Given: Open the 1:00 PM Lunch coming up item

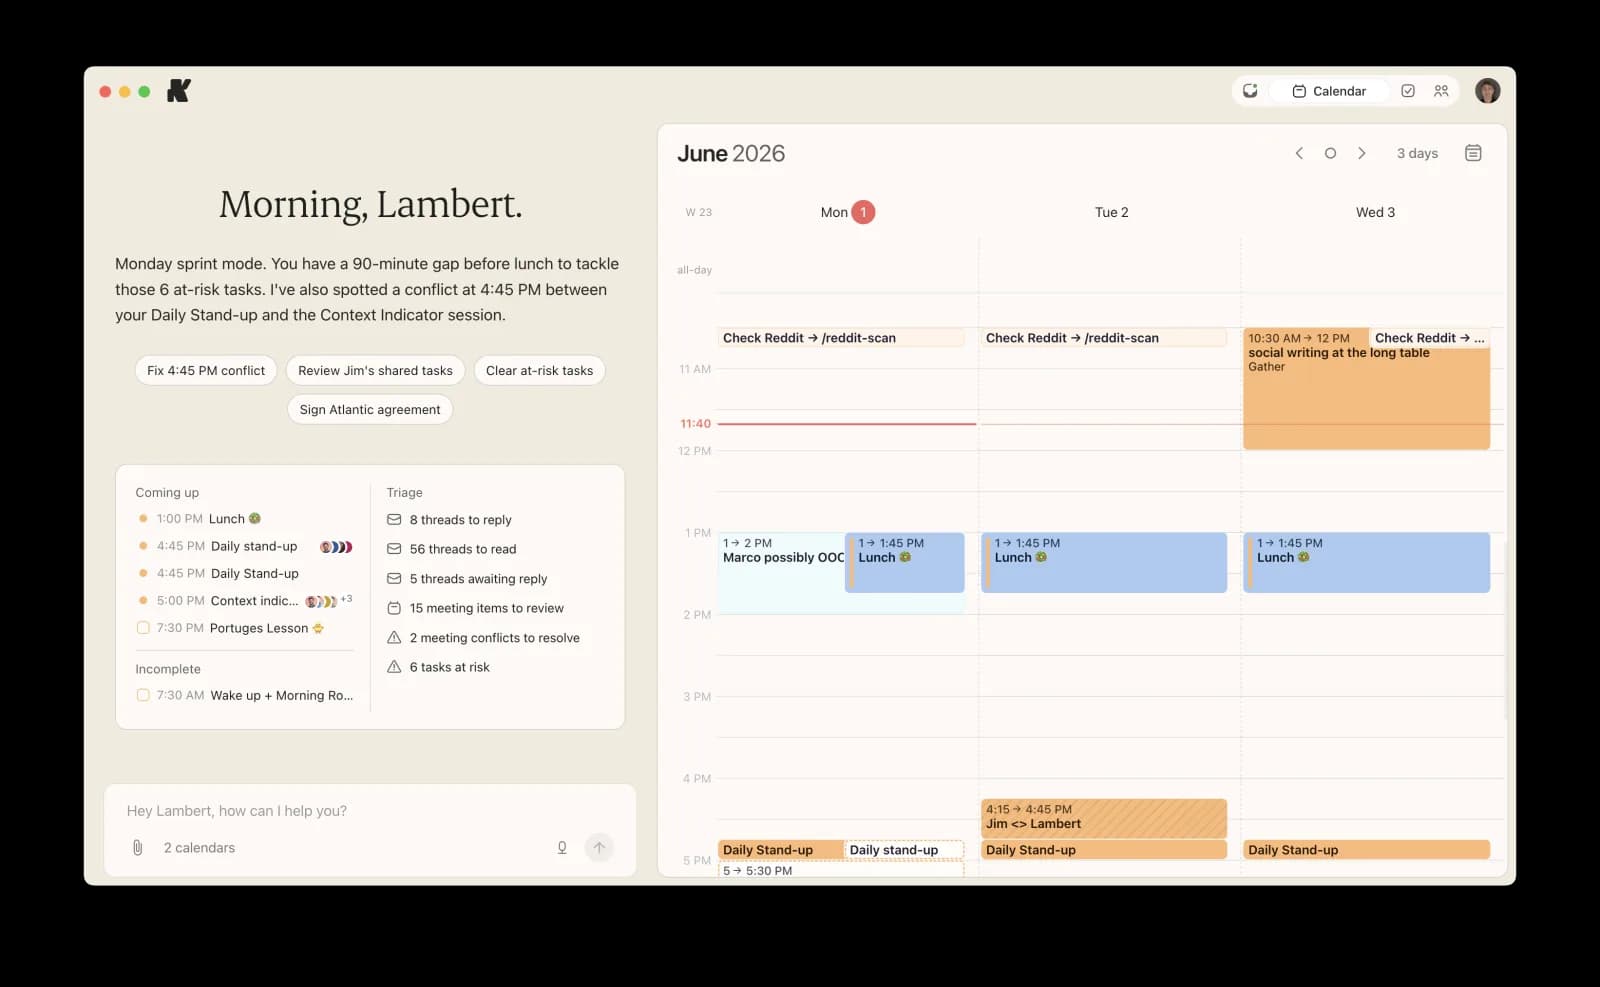Looking at the screenshot, I should 245,518.
